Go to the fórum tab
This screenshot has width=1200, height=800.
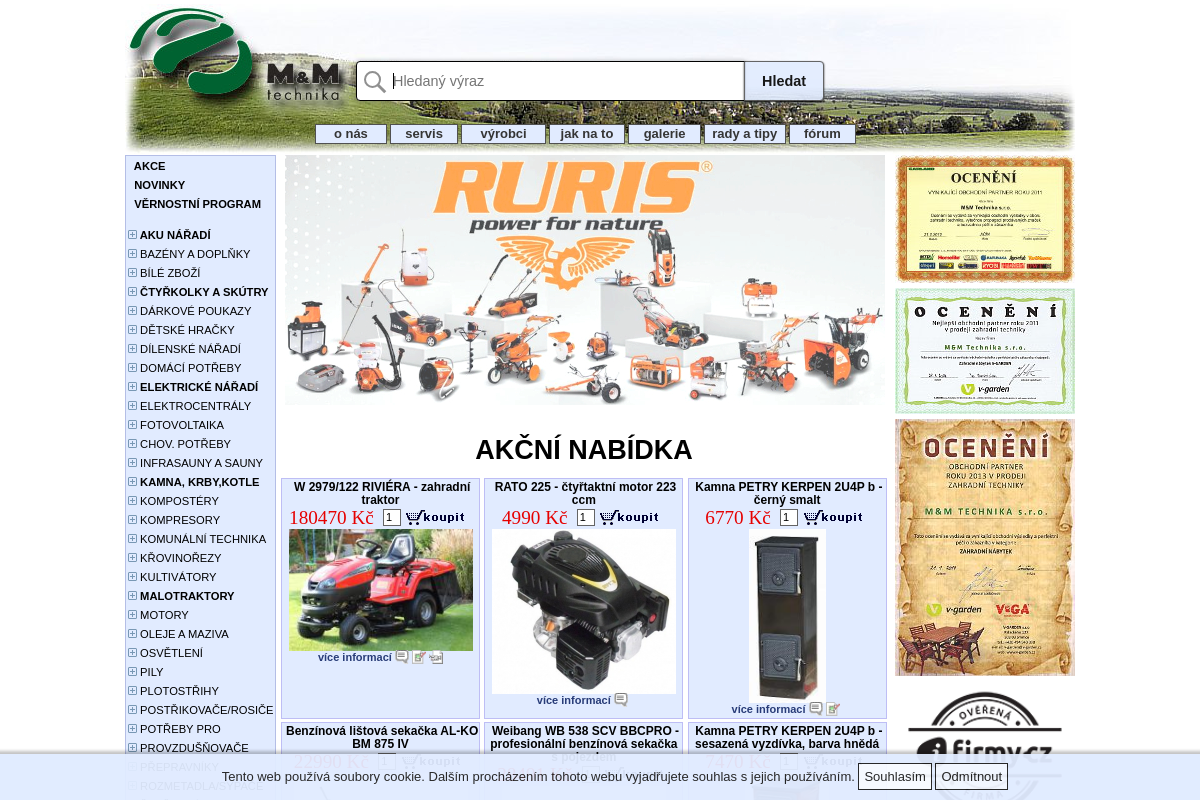click(822, 134)
